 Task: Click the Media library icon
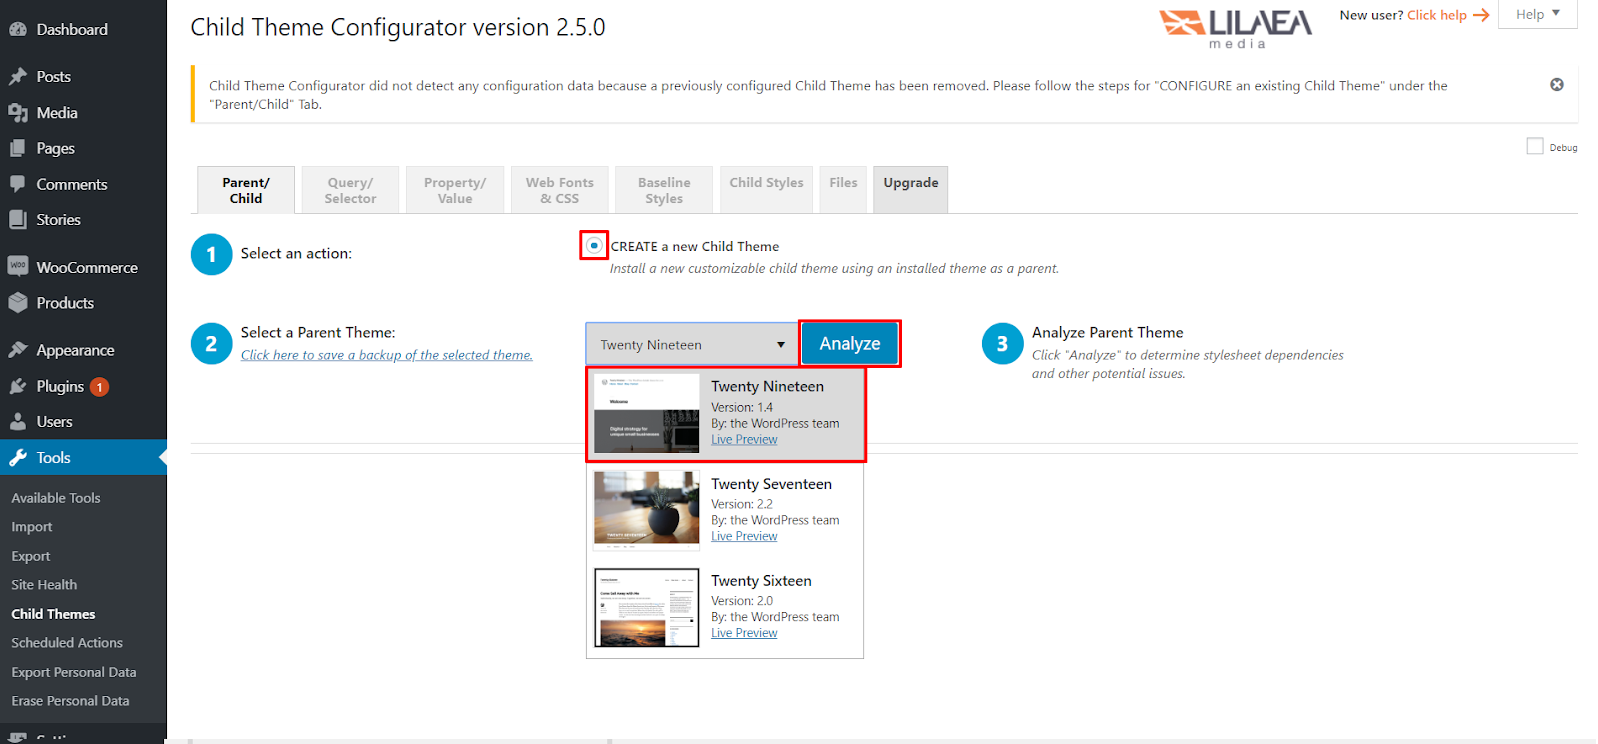click(x=18, y=113)
